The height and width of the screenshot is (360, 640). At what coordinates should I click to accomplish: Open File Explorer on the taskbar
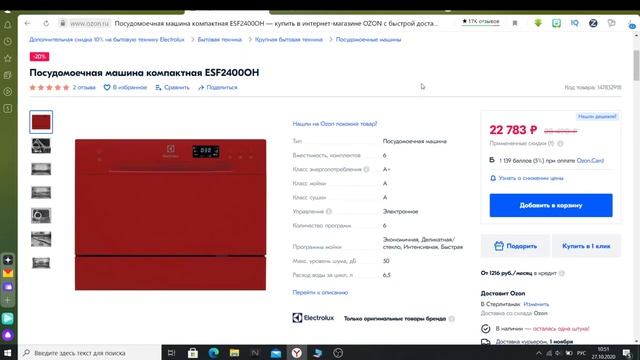click(234, 353)
